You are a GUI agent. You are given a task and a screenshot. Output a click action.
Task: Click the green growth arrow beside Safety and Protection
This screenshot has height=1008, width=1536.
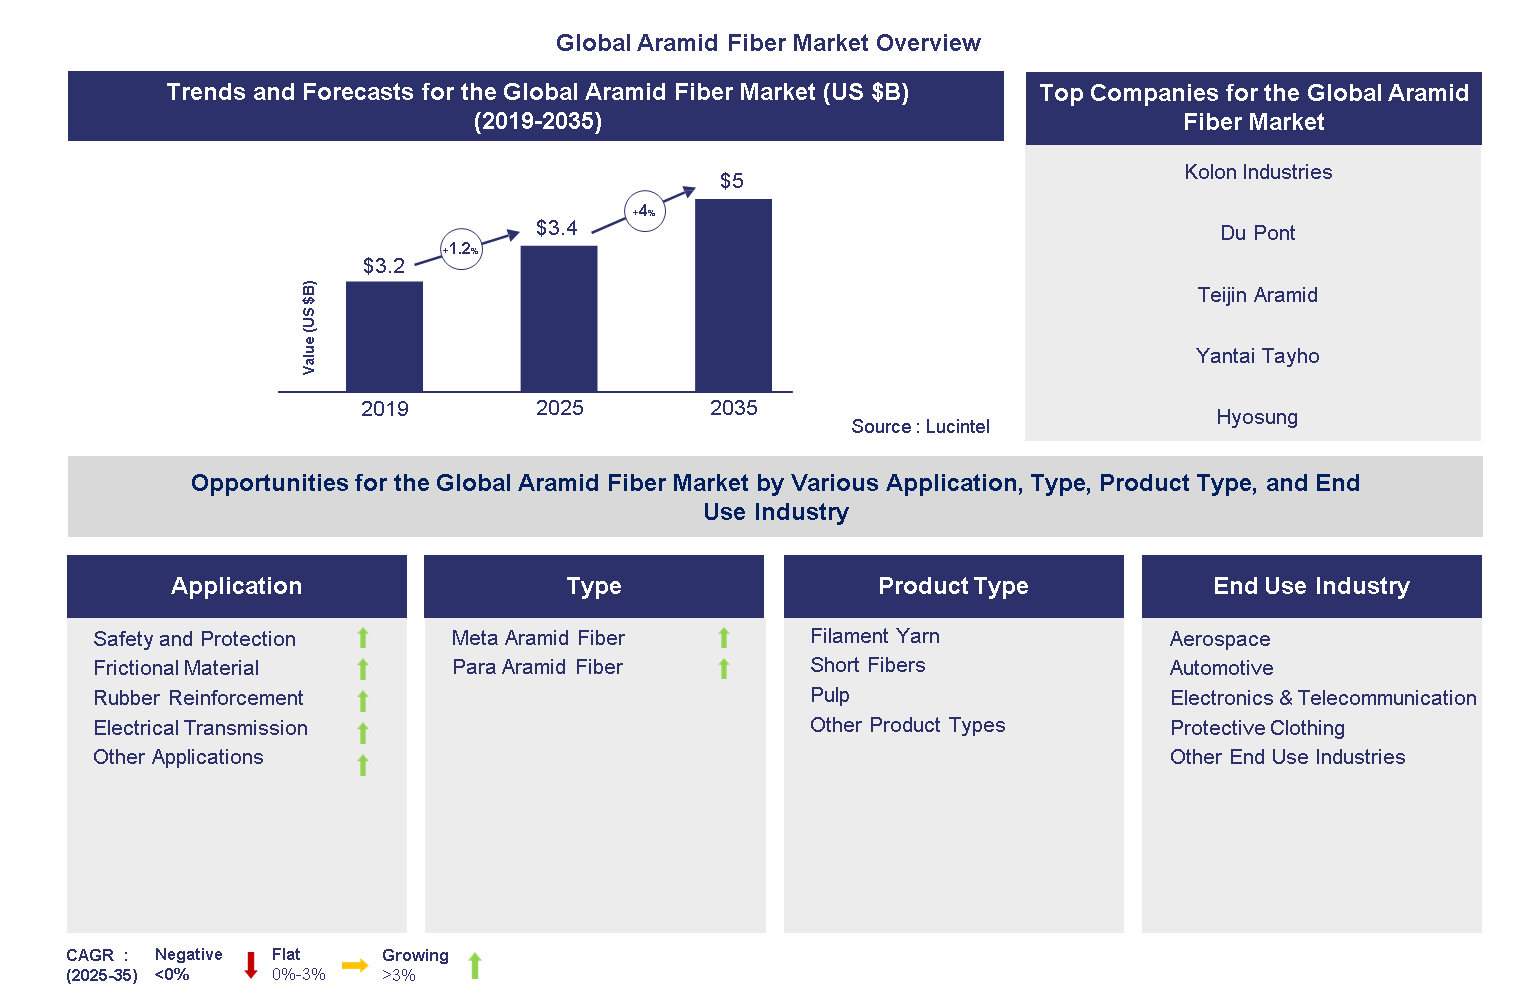[x=363, y=638]
